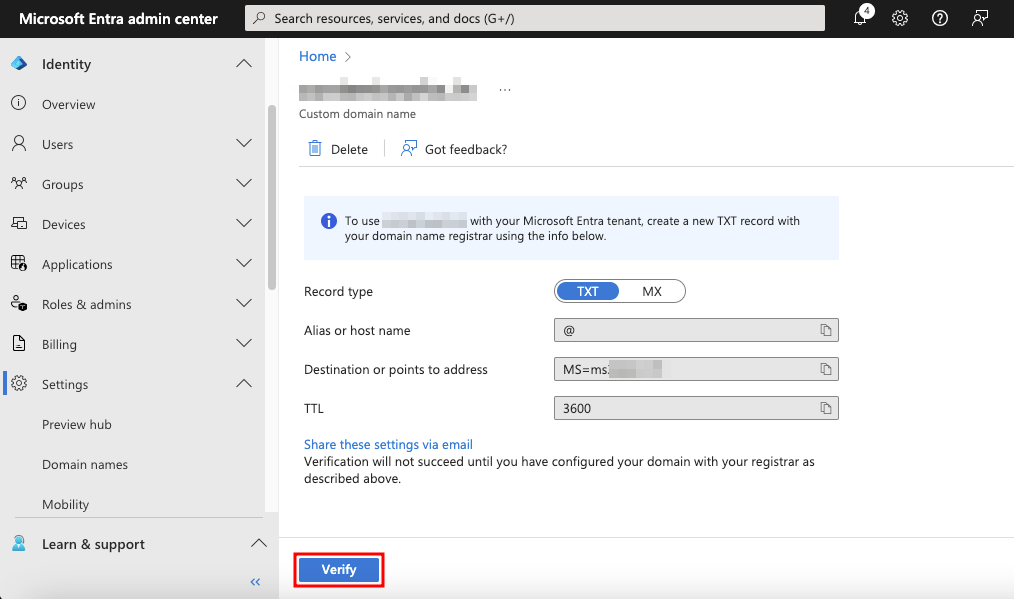Collapse the Learn & support chevron
Viewport: 1014px width, 599px height.
pyautogui.click(x=259, y=543)
